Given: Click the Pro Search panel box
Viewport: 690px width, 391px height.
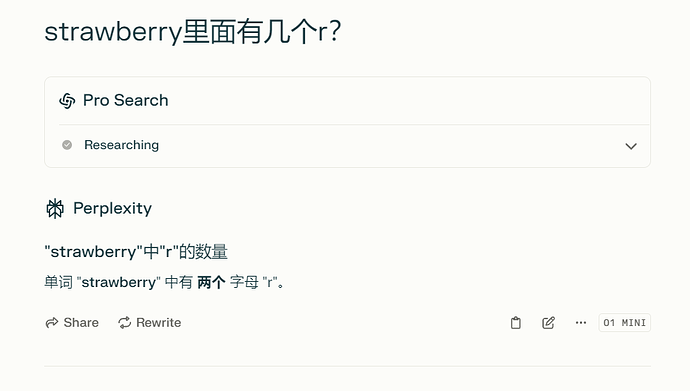Looking at the screenshot, I should click(347, 122).
